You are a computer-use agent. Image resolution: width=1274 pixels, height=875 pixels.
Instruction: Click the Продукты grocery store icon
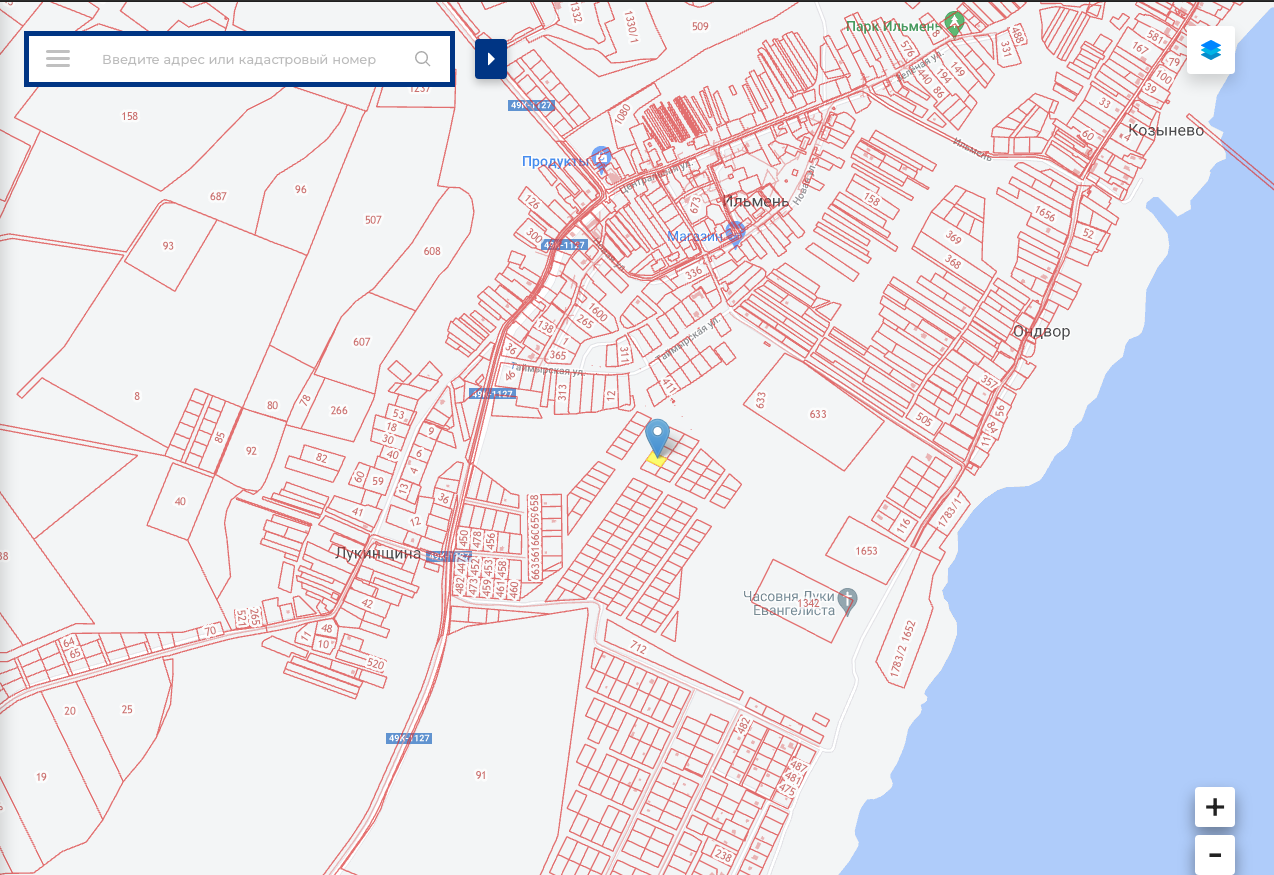pyautogui.click(x=601, y=158)
